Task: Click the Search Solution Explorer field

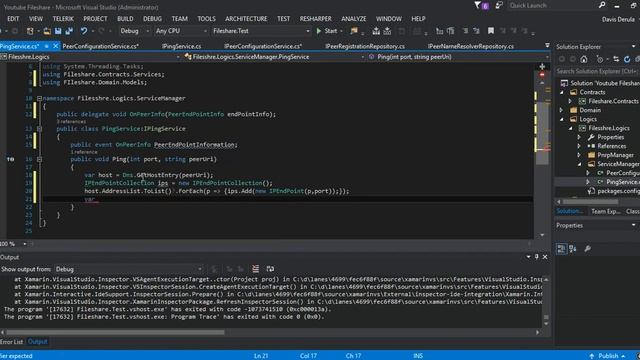Action: click(597, 71)
